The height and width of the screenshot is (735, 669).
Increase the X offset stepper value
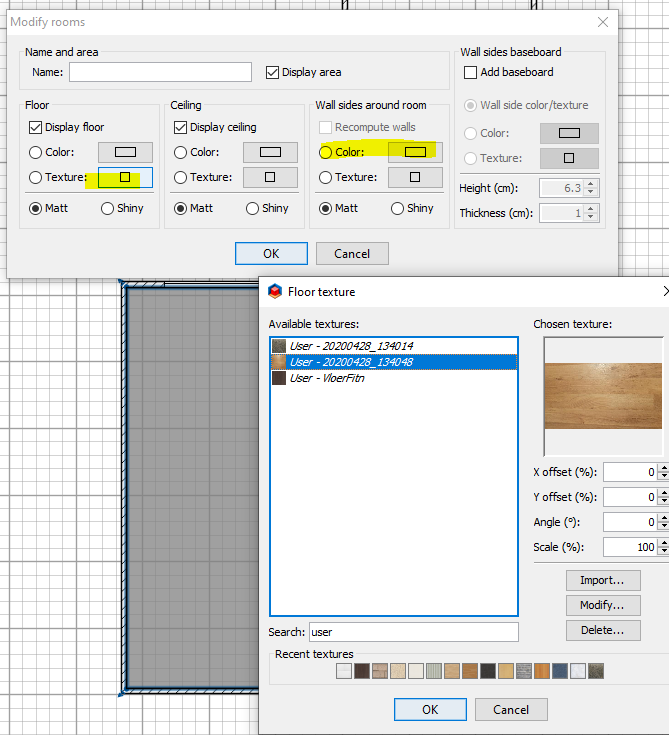pos(663,468)
